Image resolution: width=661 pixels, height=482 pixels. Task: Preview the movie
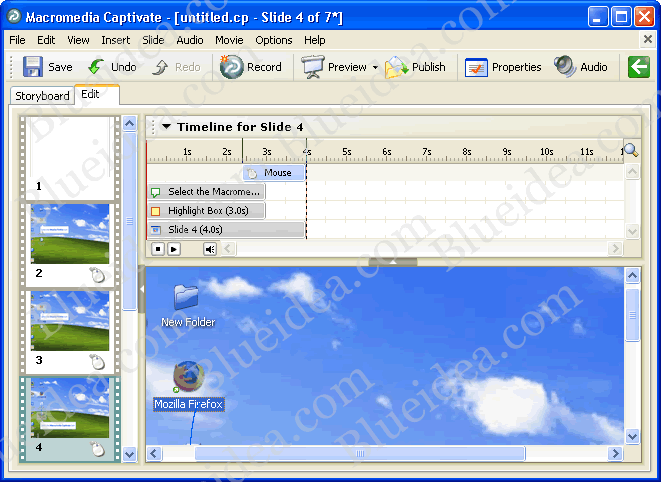click(x=333, y=67)
